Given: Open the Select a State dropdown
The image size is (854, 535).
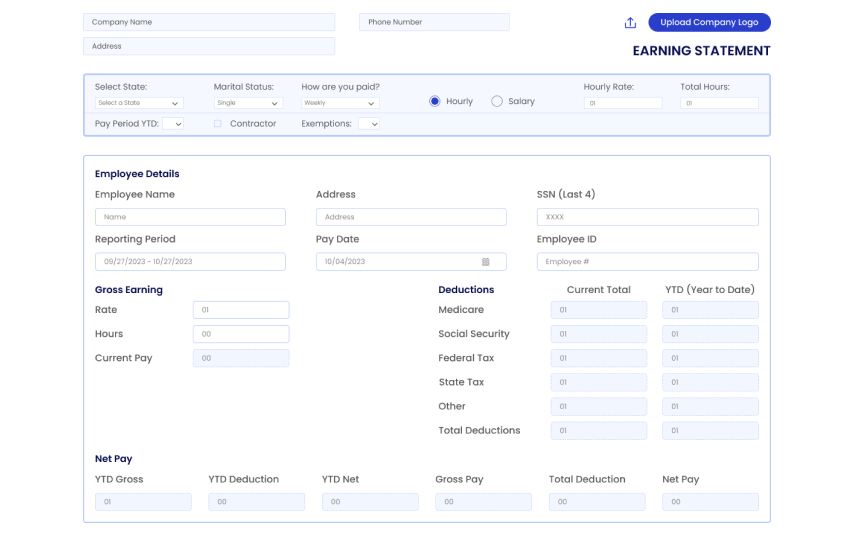Looking at the screenshot, I should coord(139,103).
